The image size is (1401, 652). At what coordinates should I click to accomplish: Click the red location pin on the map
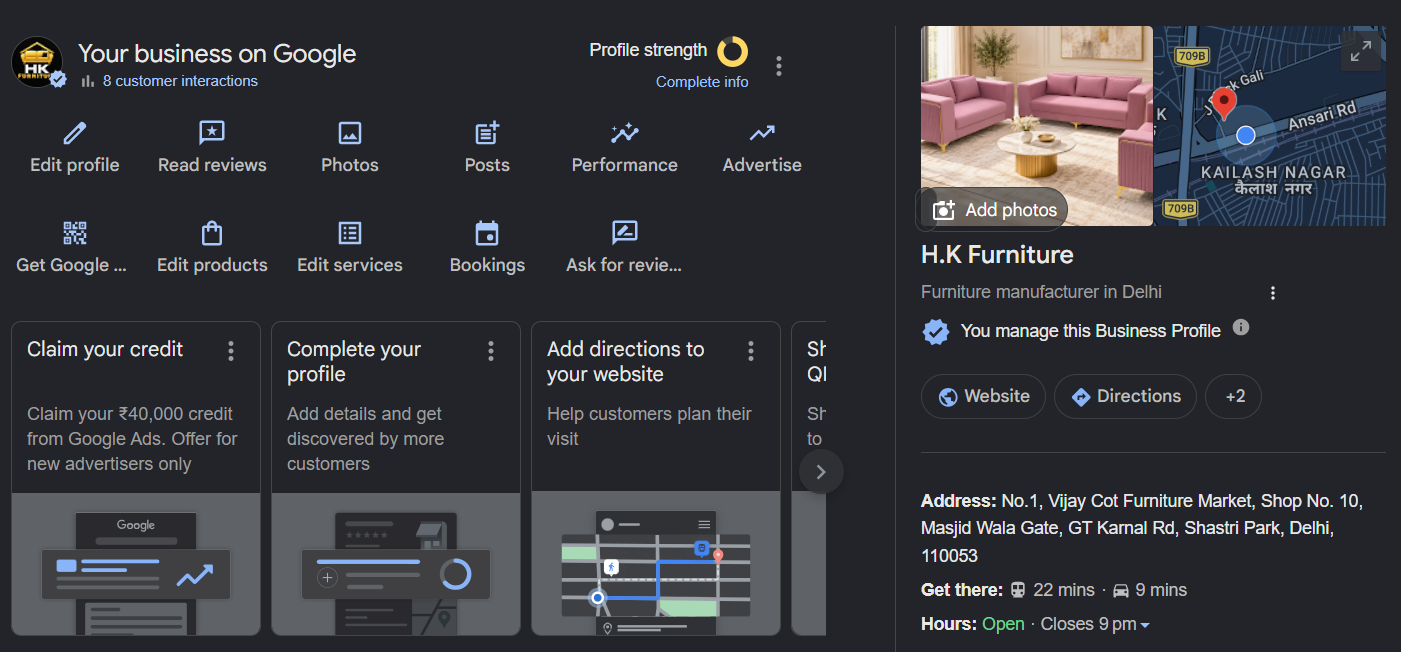(1223, 103)
